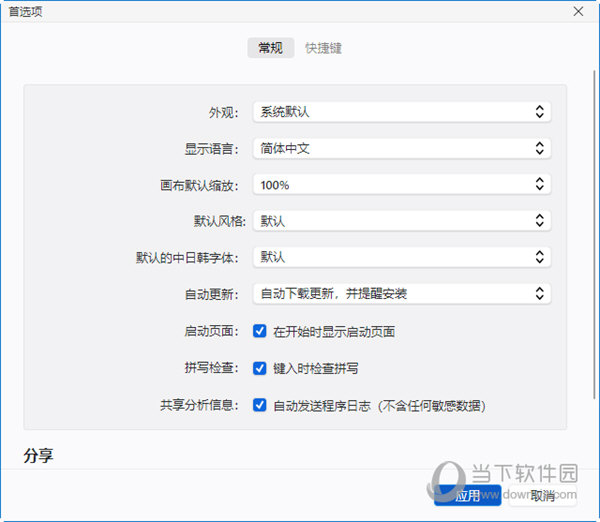This screenshot has width=600, height=522.
Task: Click the 默认风格 label
Action: (220, 221)
